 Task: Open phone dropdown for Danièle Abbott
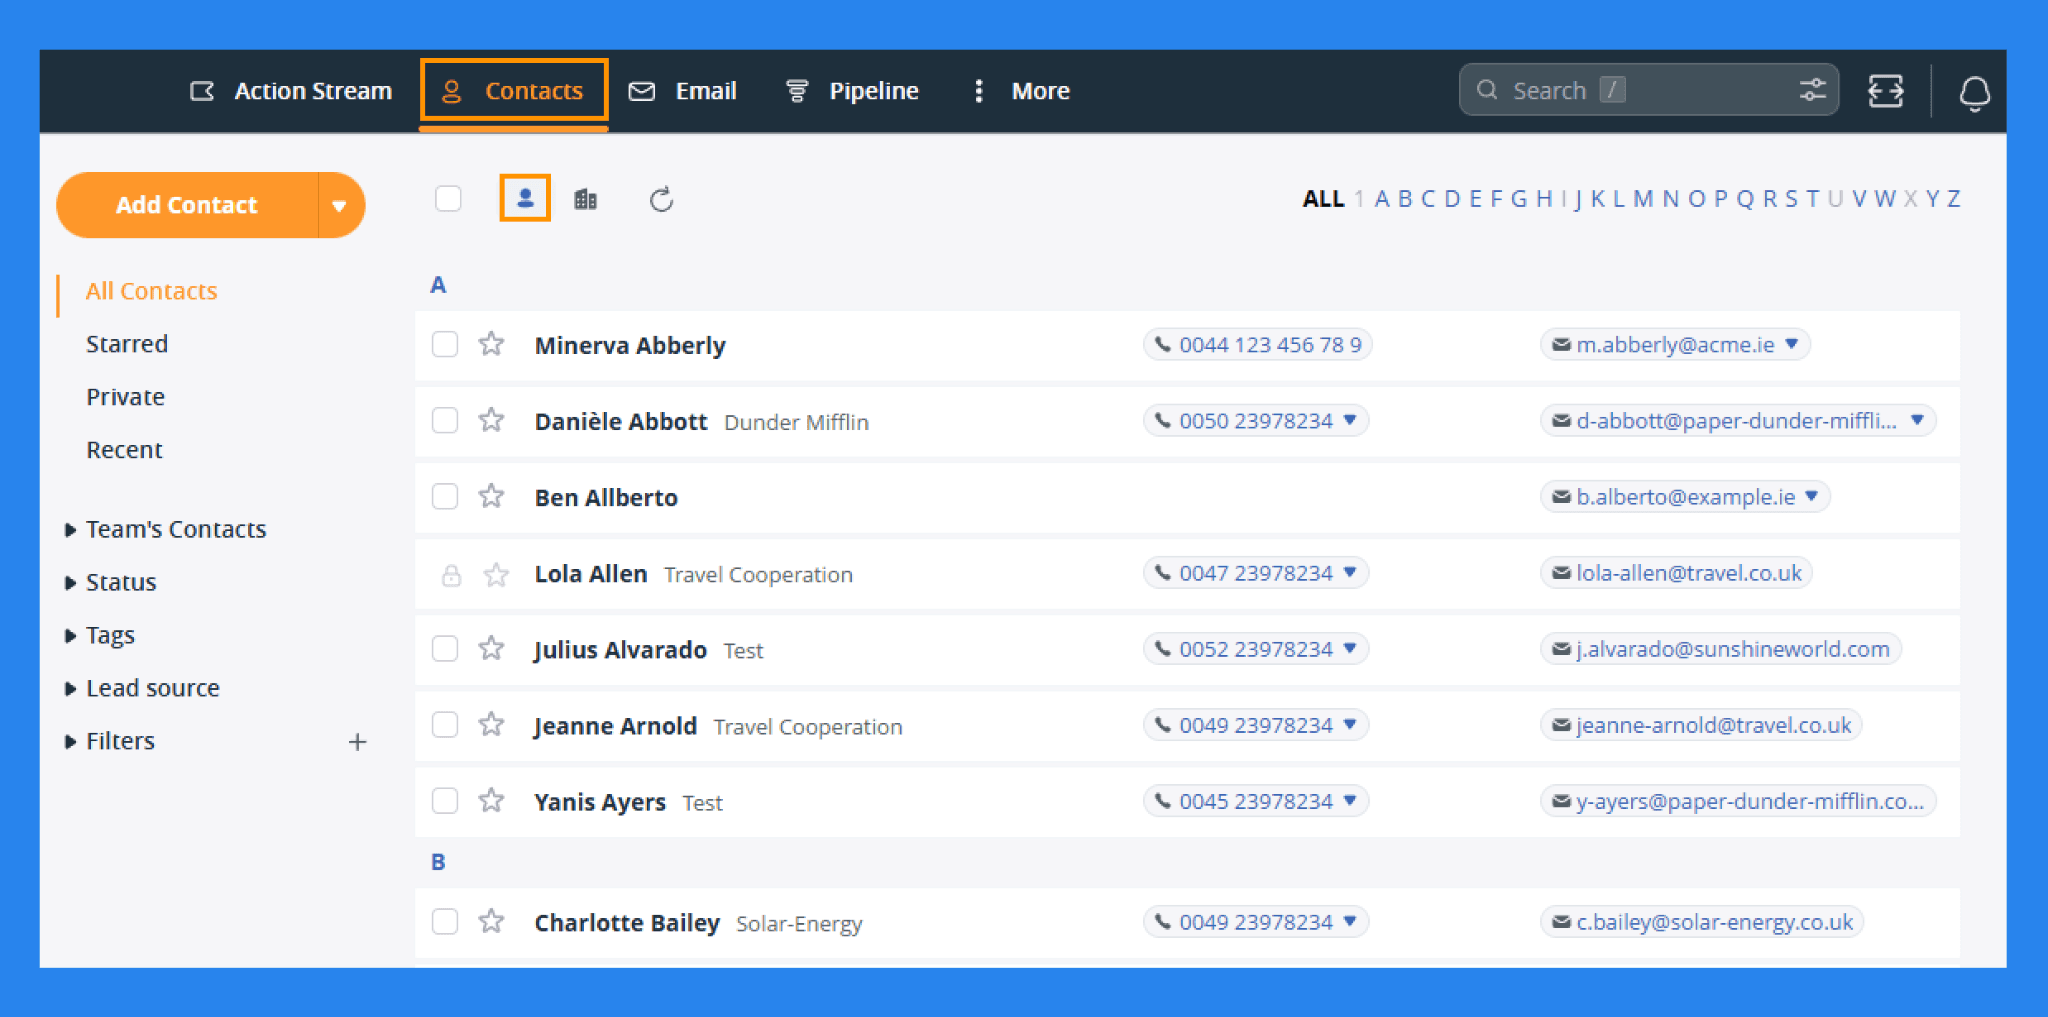1350,420
